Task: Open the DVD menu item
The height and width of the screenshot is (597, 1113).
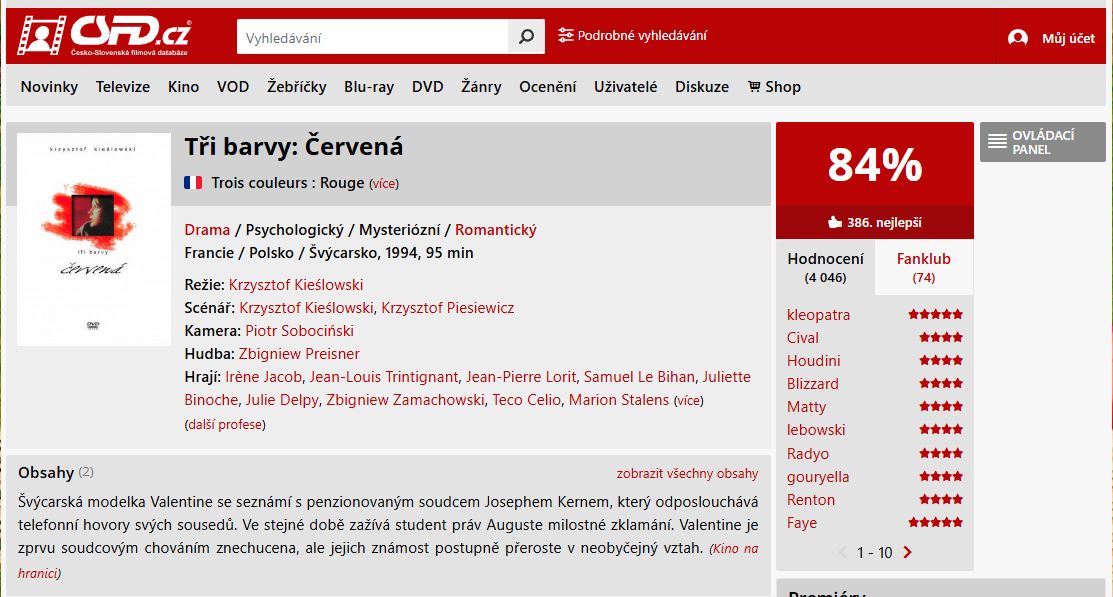Action: click(x=427, y=87)
